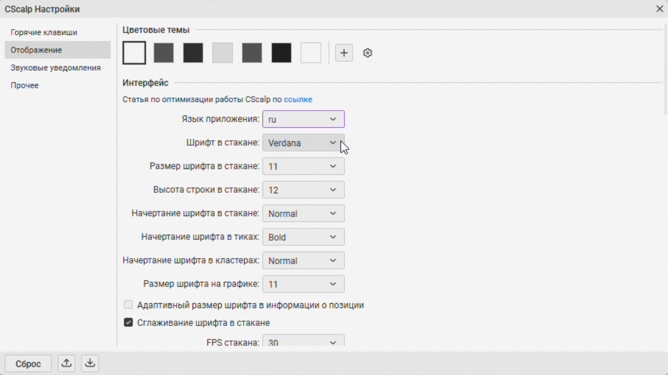Click the Язык приложения label
This screenshot has width=668, height=375.
(x=220, y=119)
